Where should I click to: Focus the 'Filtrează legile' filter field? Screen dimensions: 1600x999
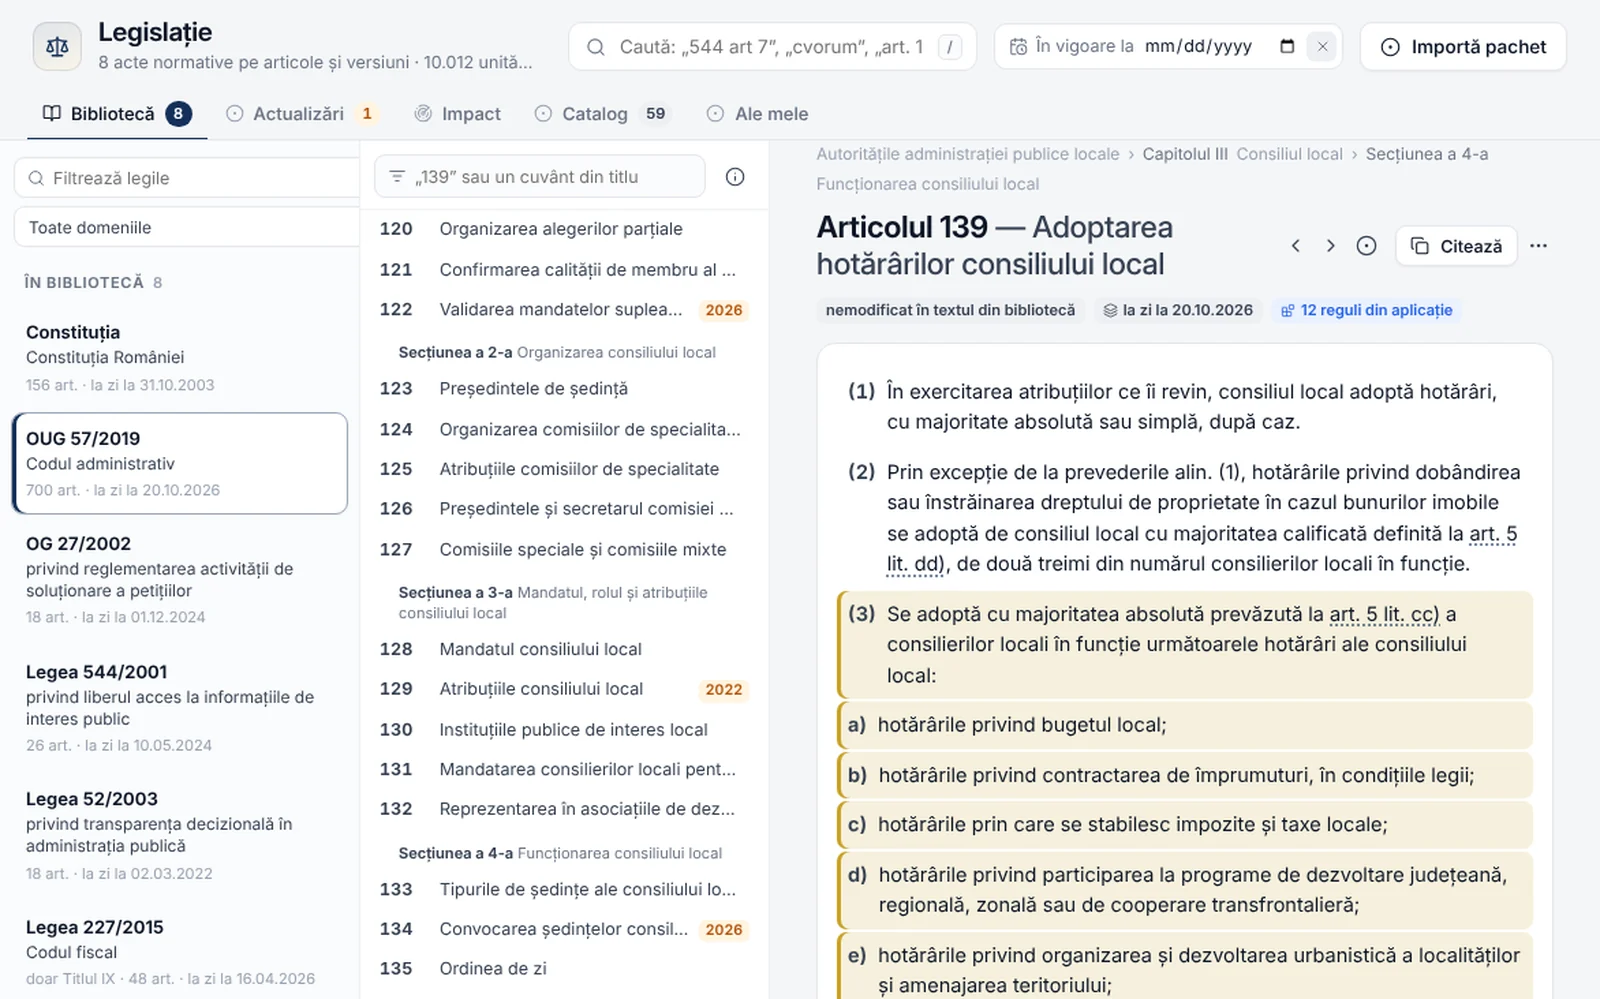188,178
